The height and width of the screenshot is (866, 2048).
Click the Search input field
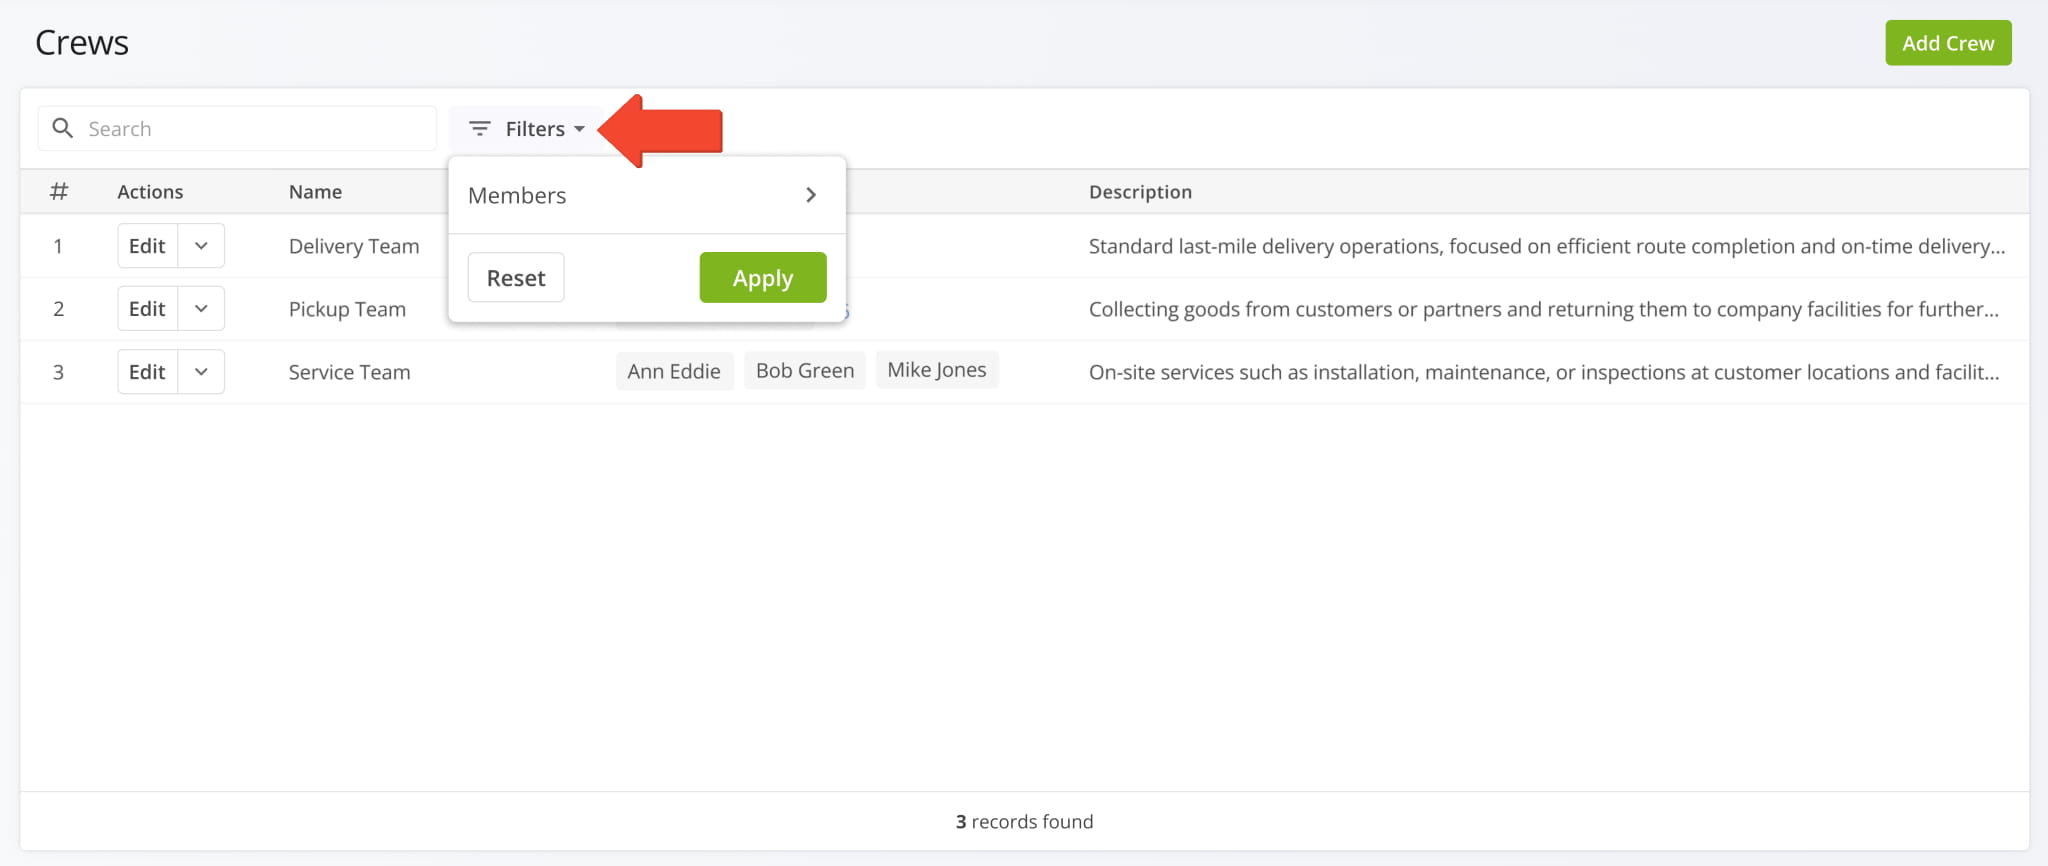click(x=255, y=129)
